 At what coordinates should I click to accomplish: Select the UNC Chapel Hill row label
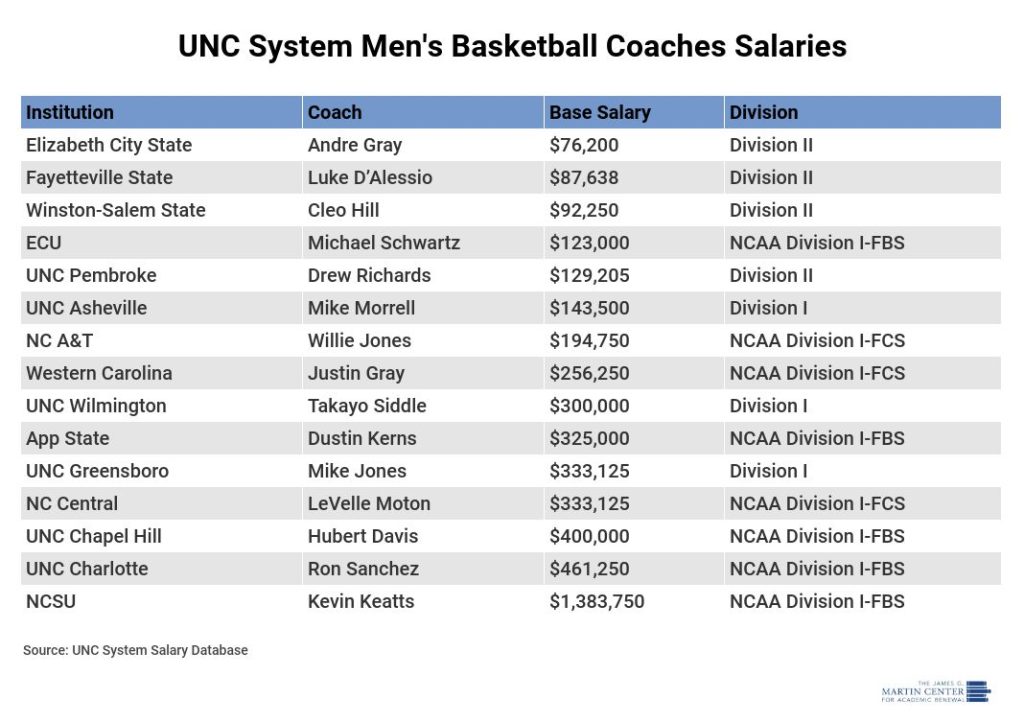pos(94,536)
